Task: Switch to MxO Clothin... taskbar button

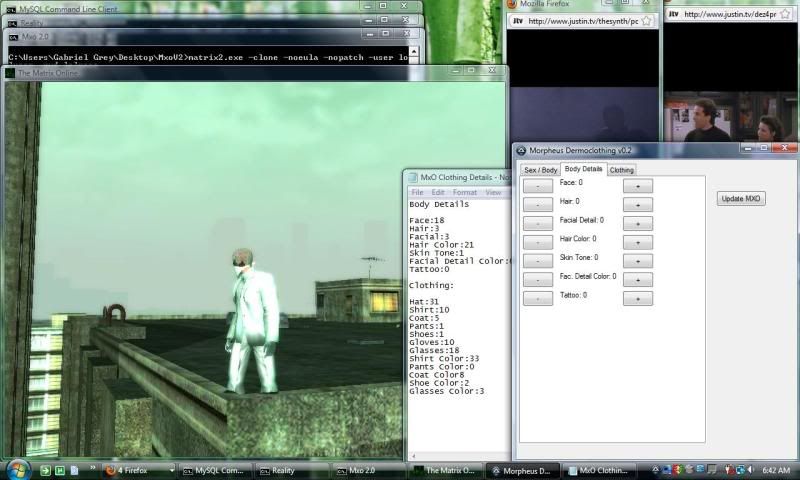Action: coord(598,471)
